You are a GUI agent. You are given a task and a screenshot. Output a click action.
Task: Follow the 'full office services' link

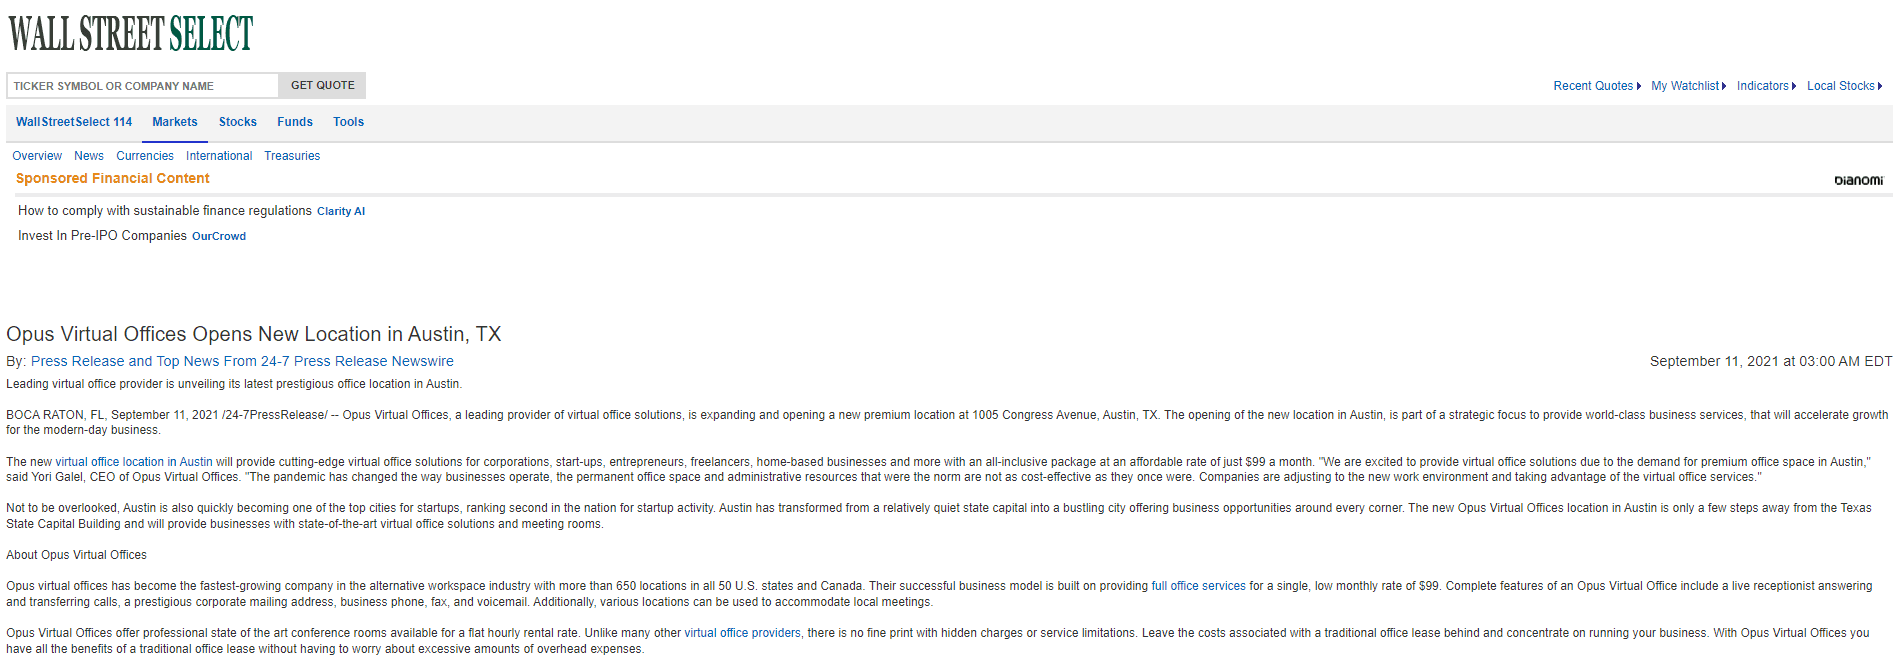(1198, 586)
